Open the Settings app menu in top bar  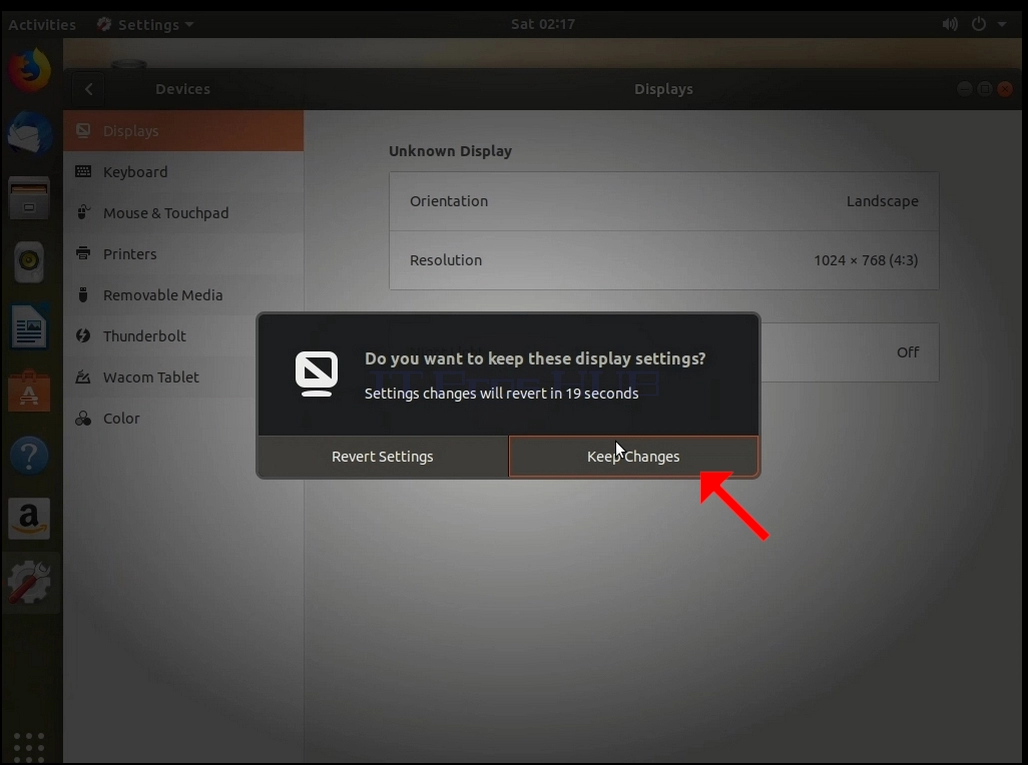click(146, 24)
